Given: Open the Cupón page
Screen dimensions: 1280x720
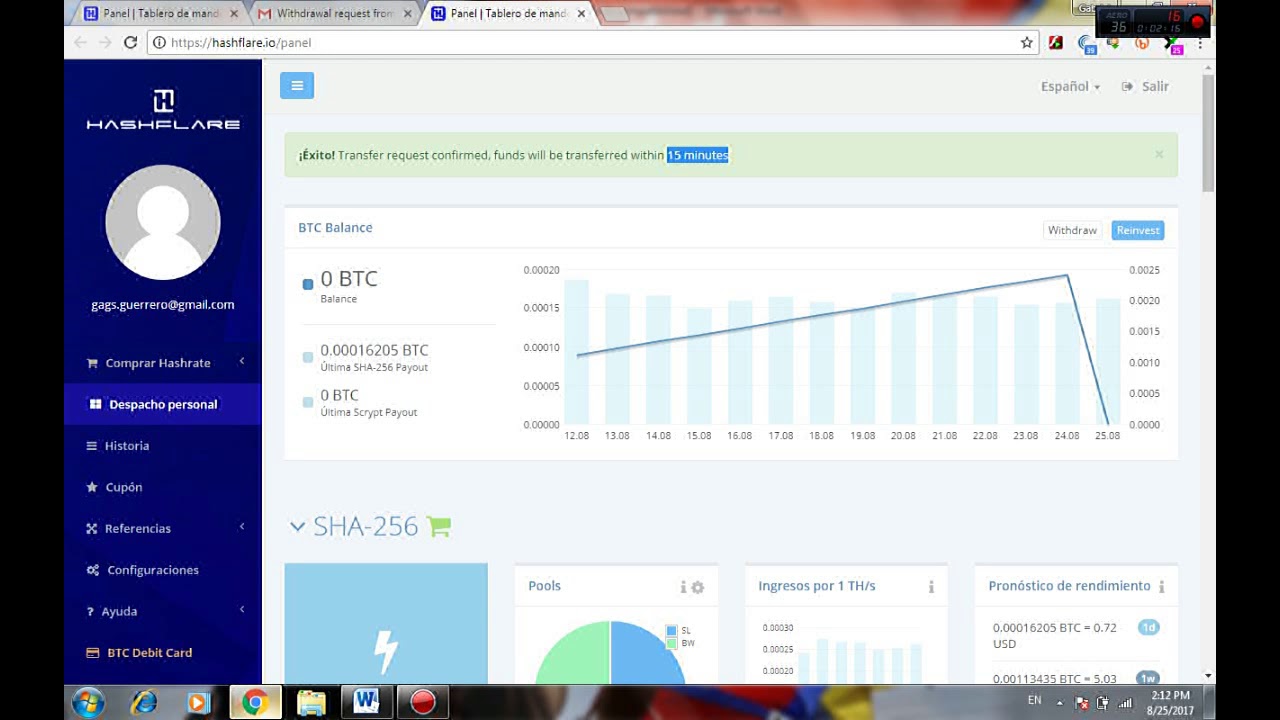Looking at the screenshot, I should point(124,487).
